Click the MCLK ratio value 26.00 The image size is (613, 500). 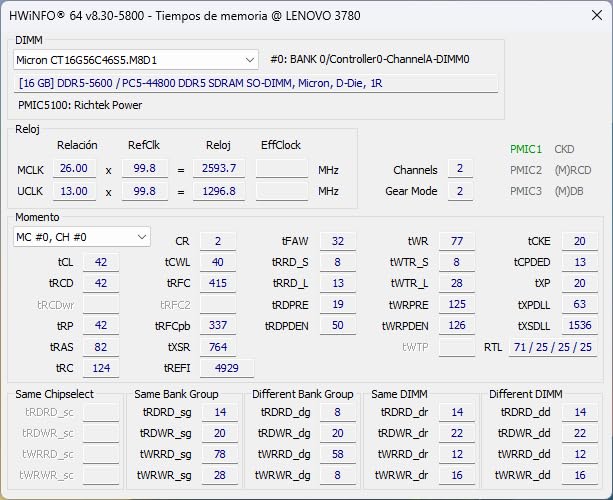coord(74,168)
